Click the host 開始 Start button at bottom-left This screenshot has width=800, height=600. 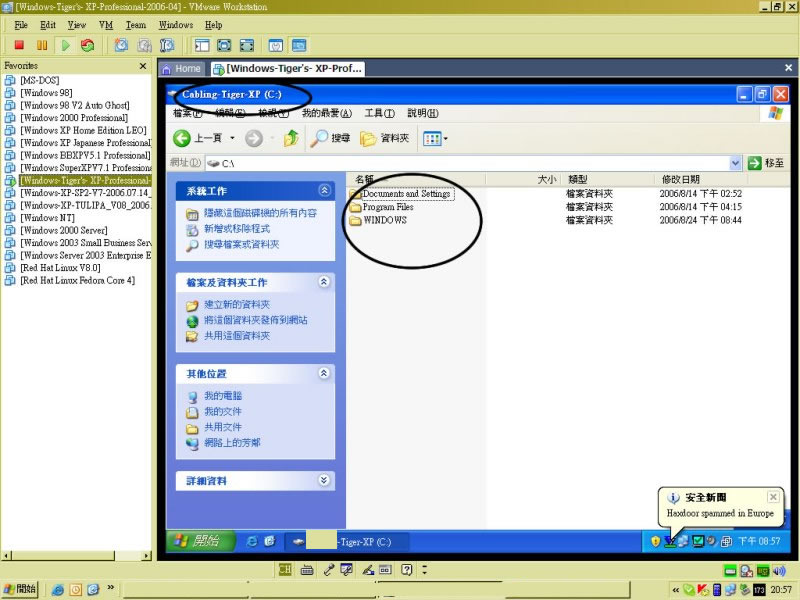(20, 589)
